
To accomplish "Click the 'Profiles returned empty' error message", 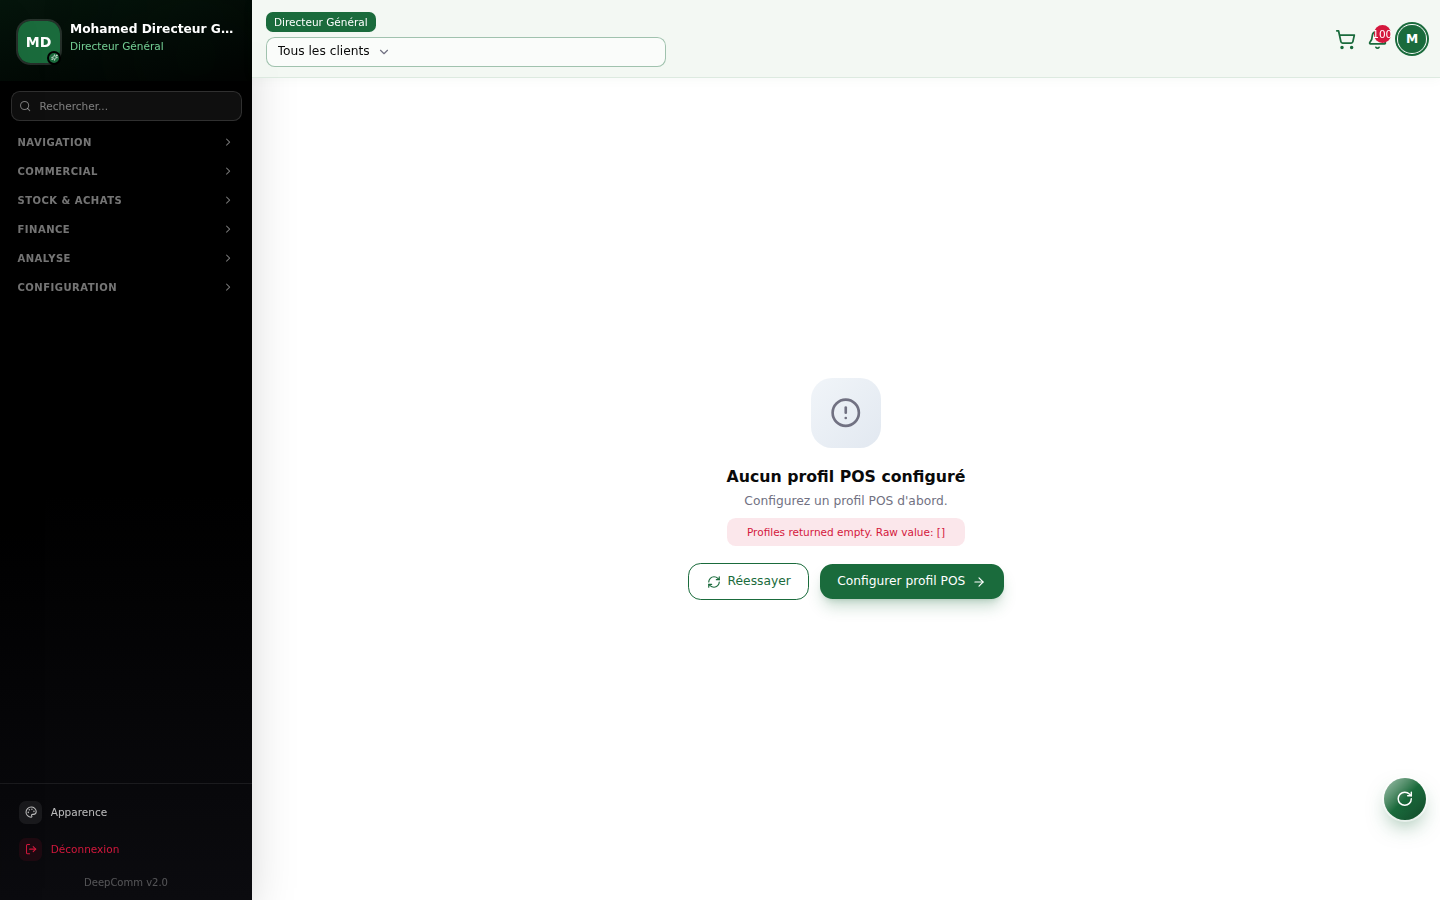I will [846, 532].
